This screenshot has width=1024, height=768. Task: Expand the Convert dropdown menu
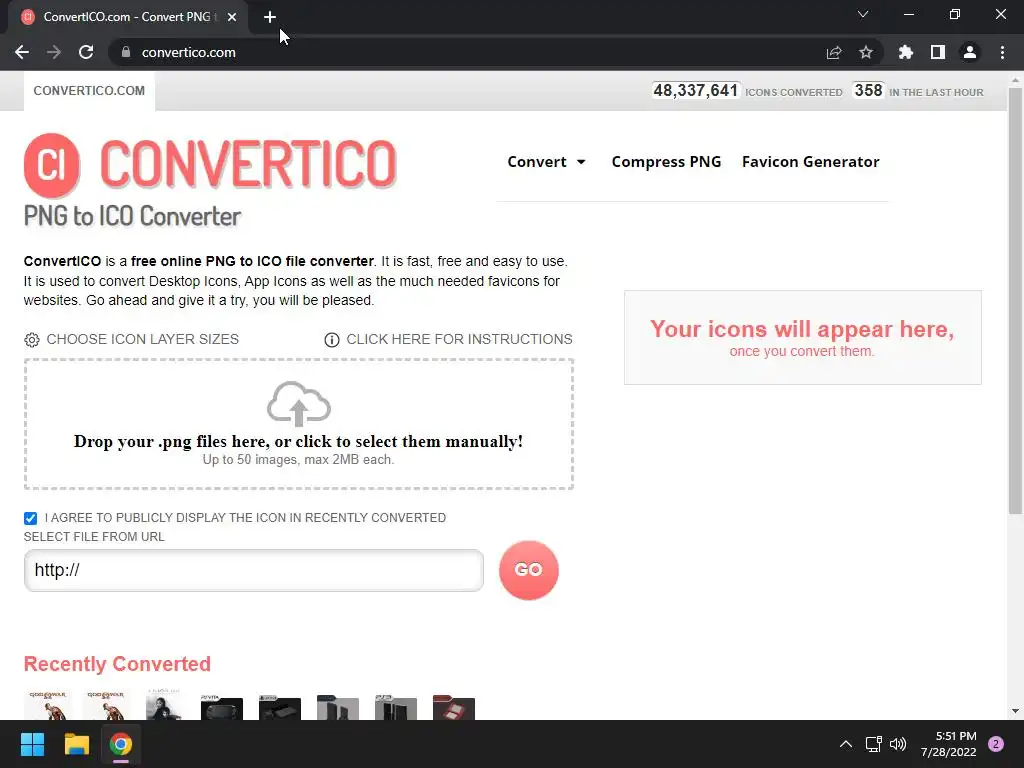click(547, 161)
